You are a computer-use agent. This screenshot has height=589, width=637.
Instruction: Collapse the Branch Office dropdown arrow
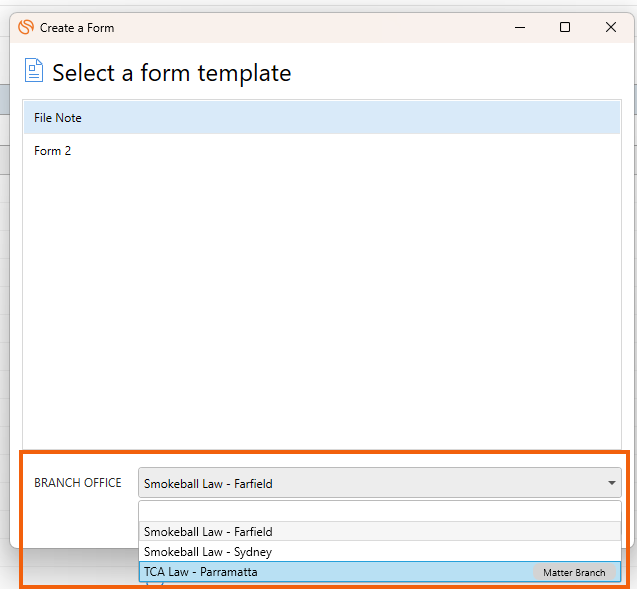pos(612,483)
